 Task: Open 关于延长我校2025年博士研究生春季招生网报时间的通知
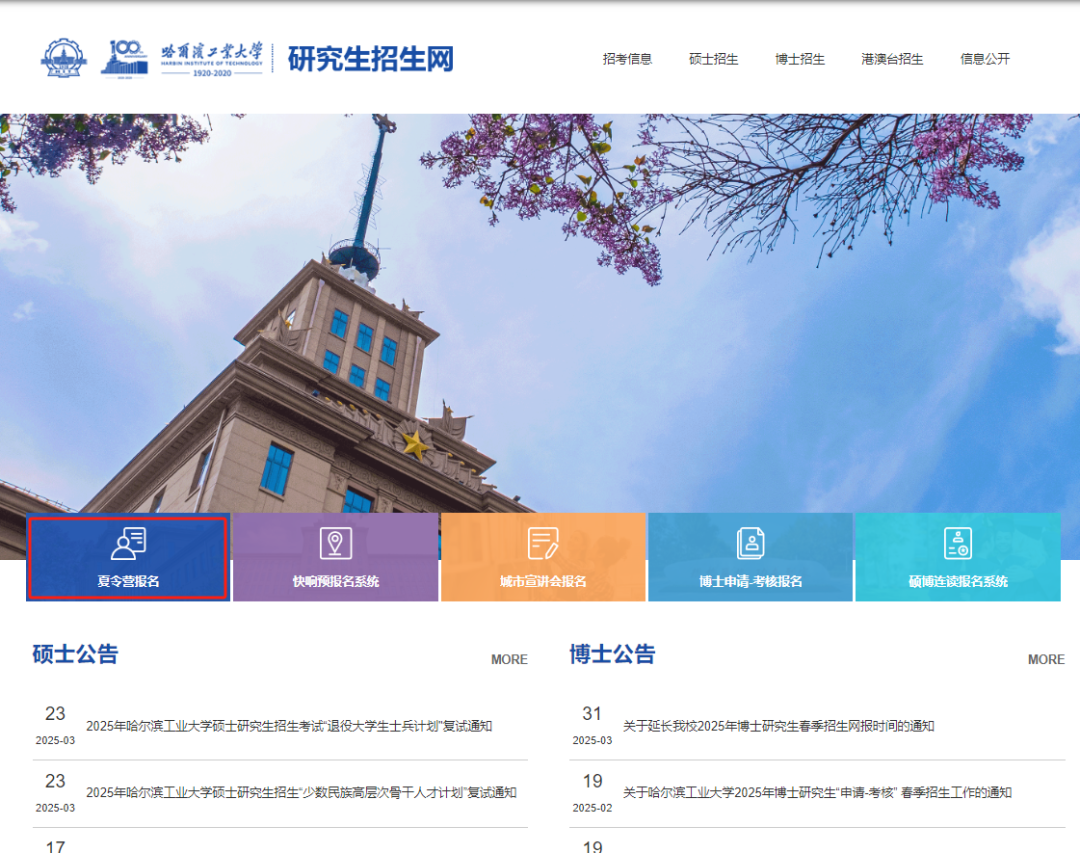[x=778, y=726]
